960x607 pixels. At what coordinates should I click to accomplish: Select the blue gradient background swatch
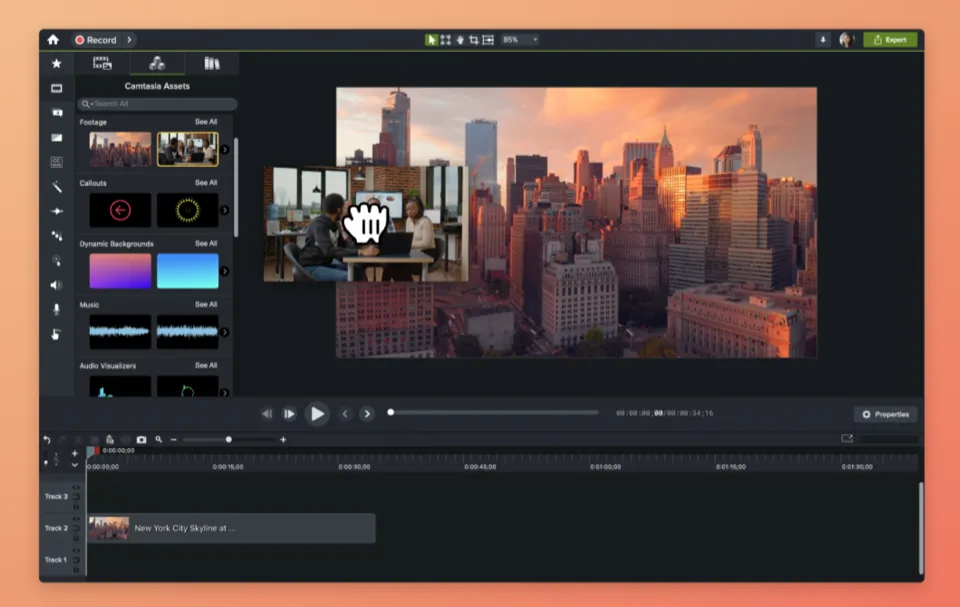(187, 271)
